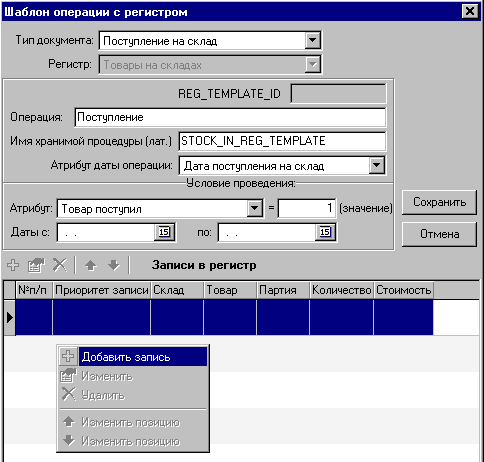The height and width of the screenshot is (462, 484).
Task: Click the 'Количество' column header
Action: click(x=342, y=290)
